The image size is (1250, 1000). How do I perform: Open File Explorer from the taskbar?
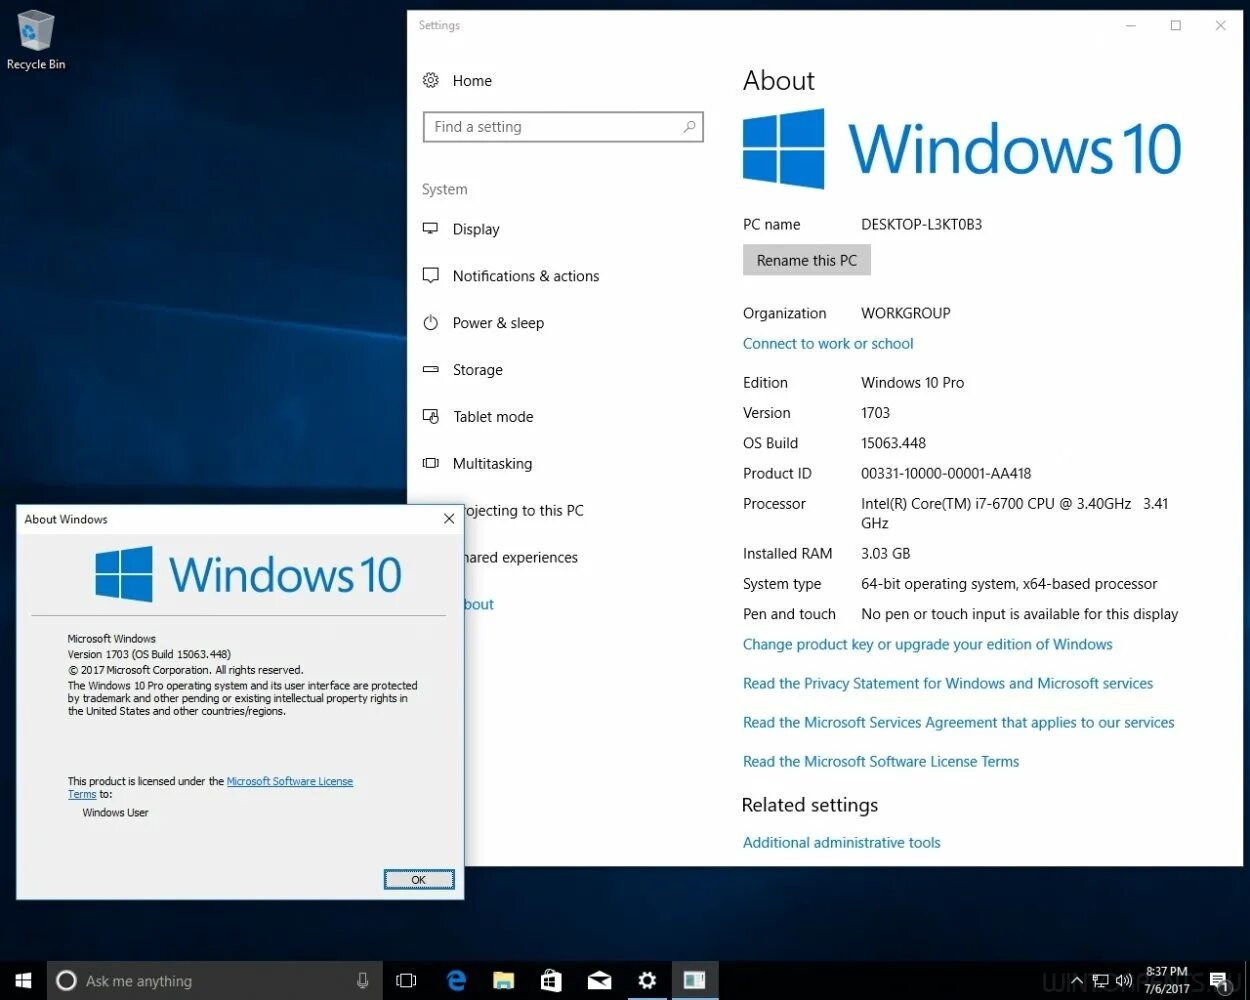pyautogui.click(x=503, y=981)
